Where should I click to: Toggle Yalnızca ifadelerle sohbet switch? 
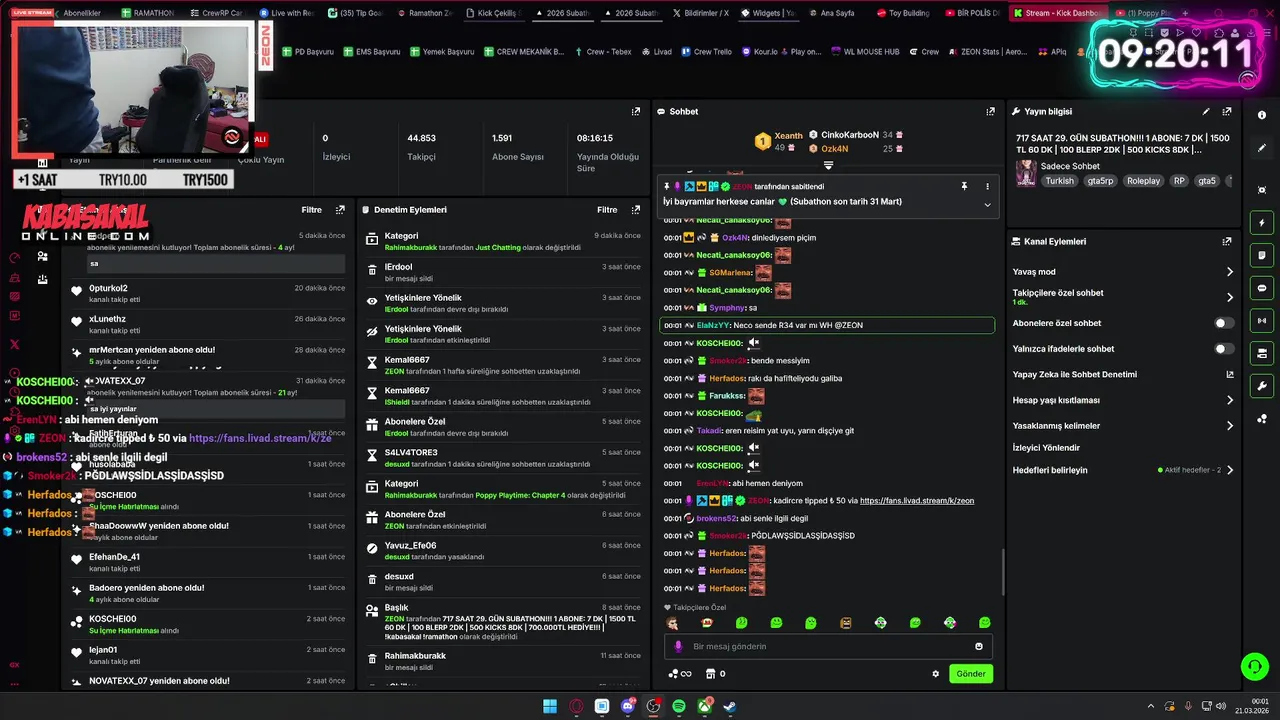(1223, 349)
